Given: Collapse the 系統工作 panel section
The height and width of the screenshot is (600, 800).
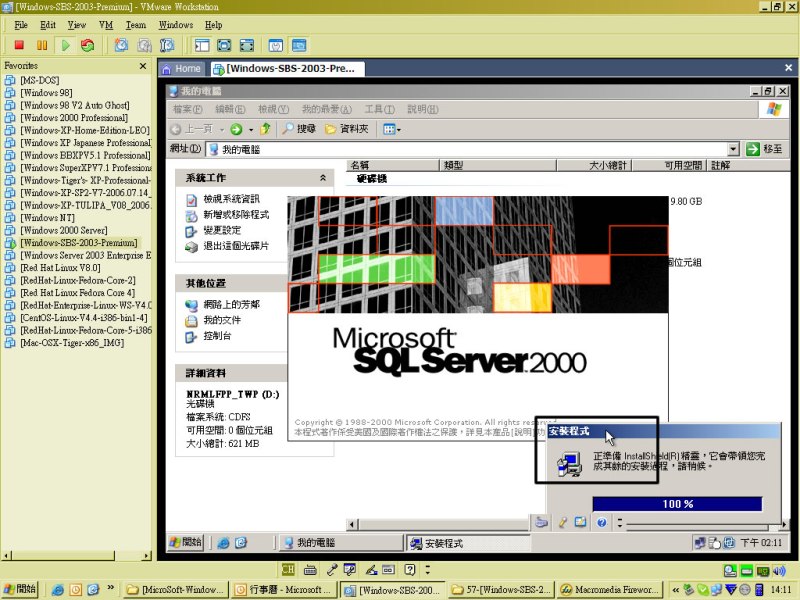Looking at the screenshot, I should (322, 178).
